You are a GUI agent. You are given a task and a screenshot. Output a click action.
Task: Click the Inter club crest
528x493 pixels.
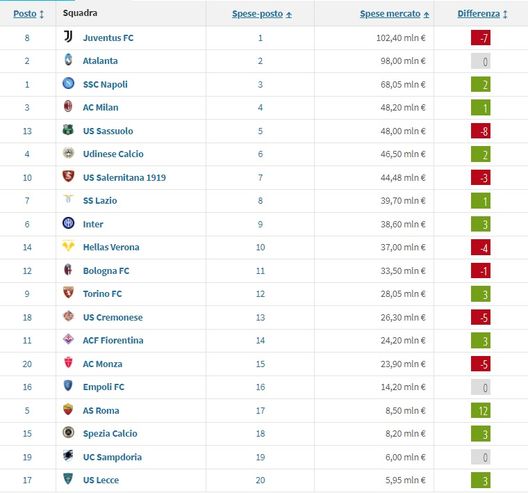click(68, 223)
